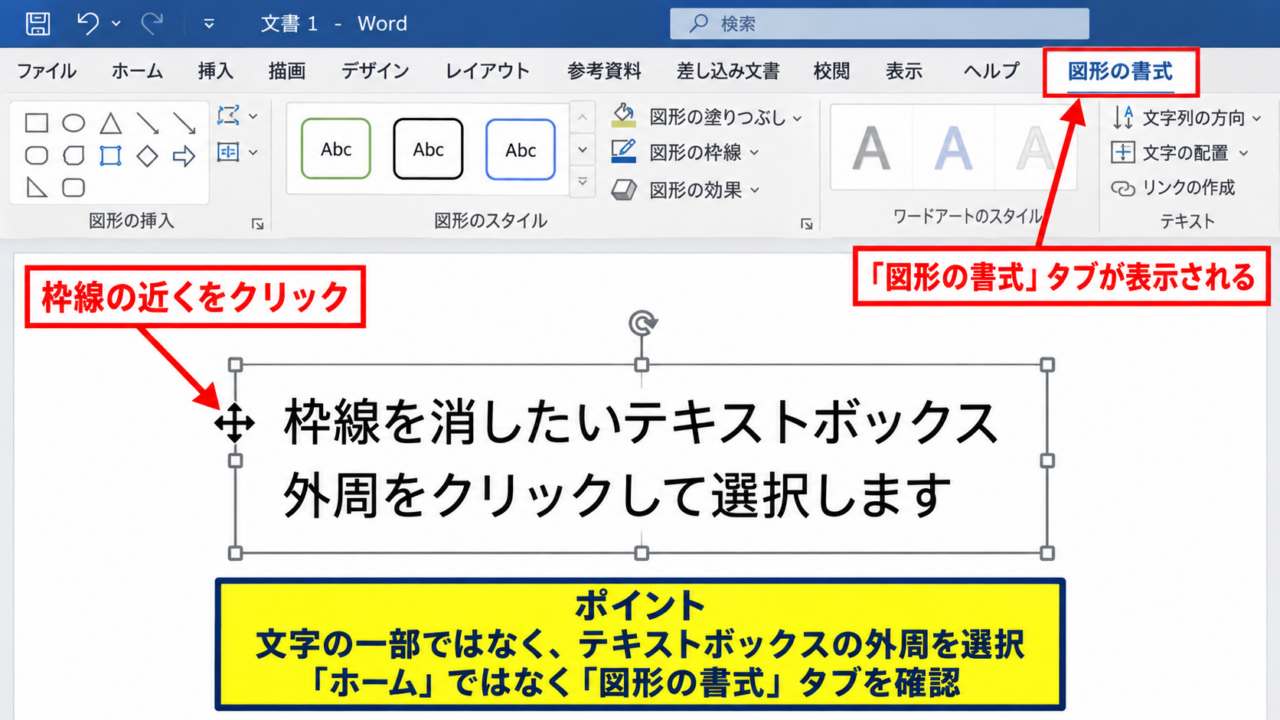Screen dimensions: 1280x720
Task: Apply the light outline WordArt A style
Action: click(1036, 149)
